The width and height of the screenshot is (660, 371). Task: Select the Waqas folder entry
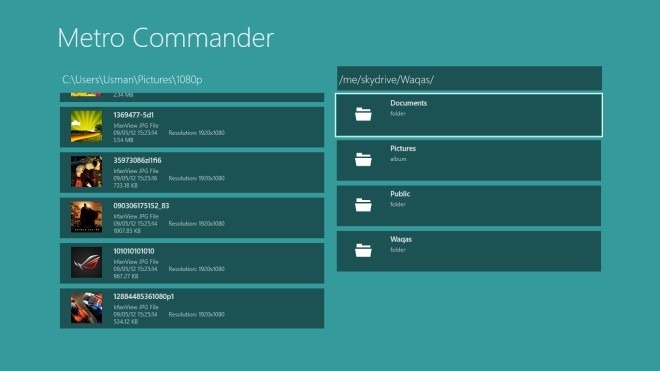tap(469, 251)
